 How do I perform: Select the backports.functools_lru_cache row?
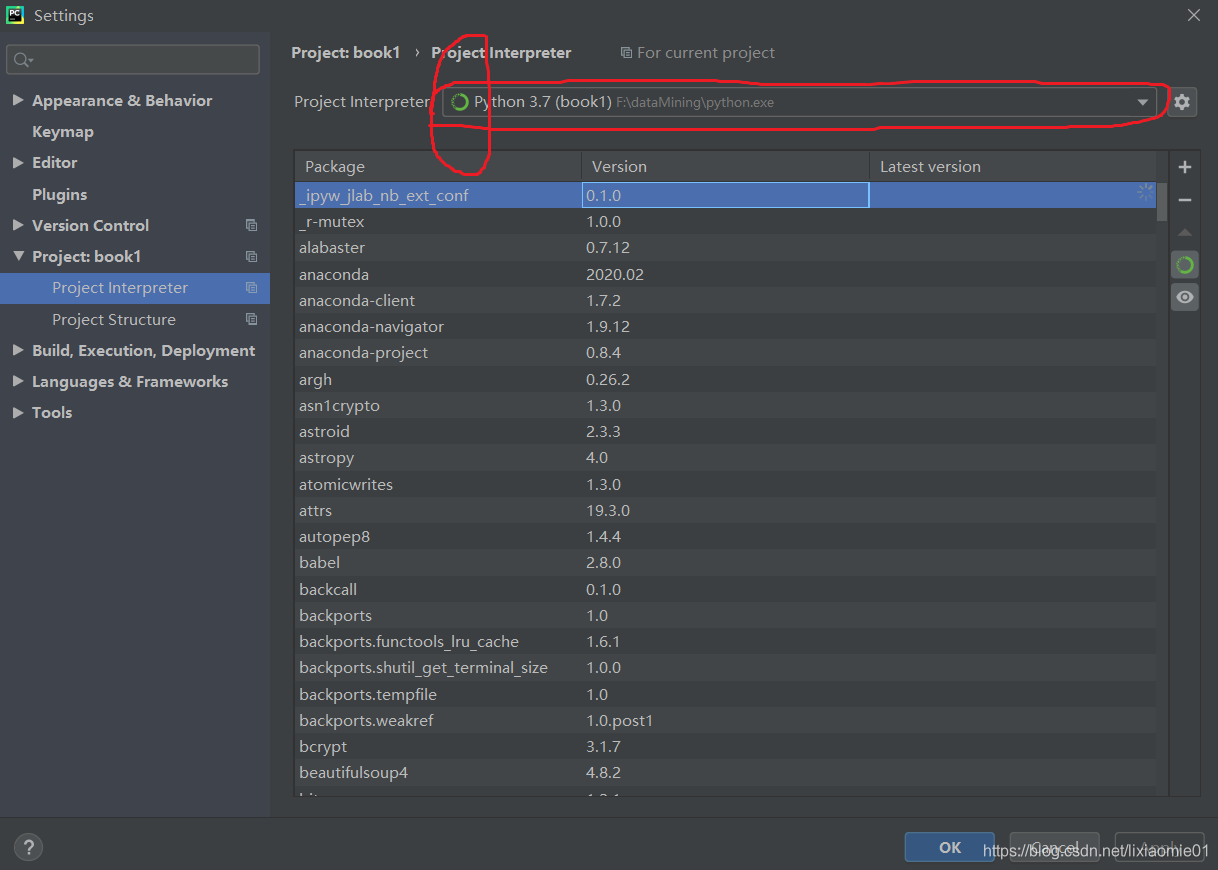pyautogui.click(x=726, y=641)
